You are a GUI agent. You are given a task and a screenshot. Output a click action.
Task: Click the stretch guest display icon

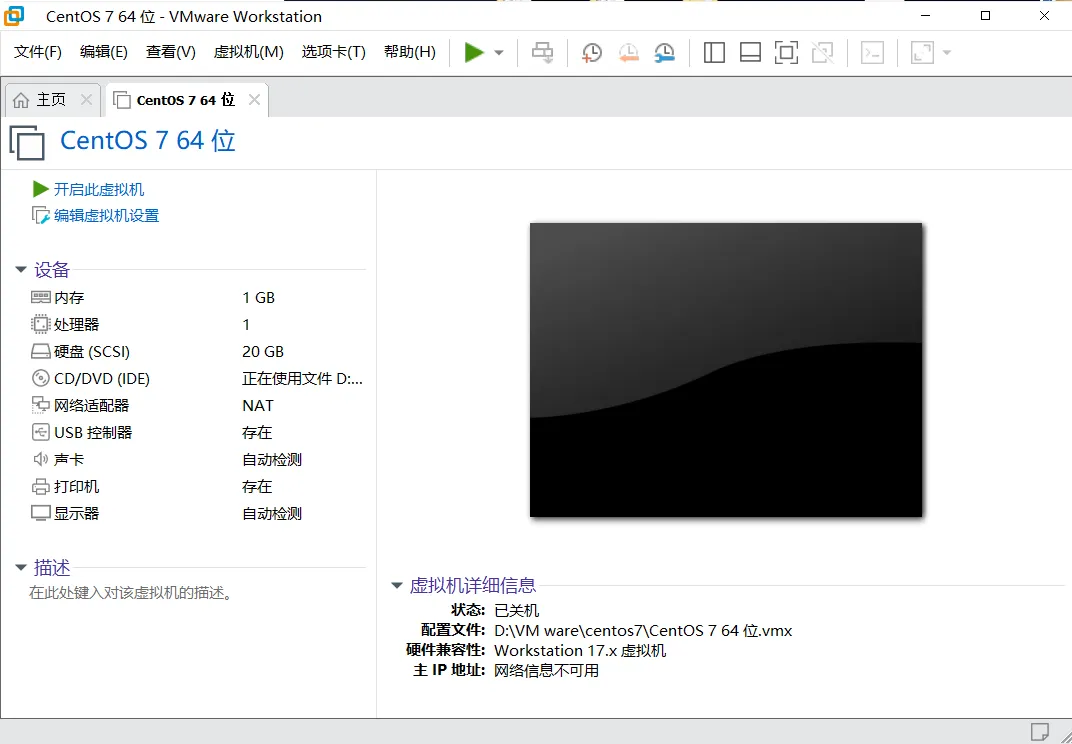point(922,53)
